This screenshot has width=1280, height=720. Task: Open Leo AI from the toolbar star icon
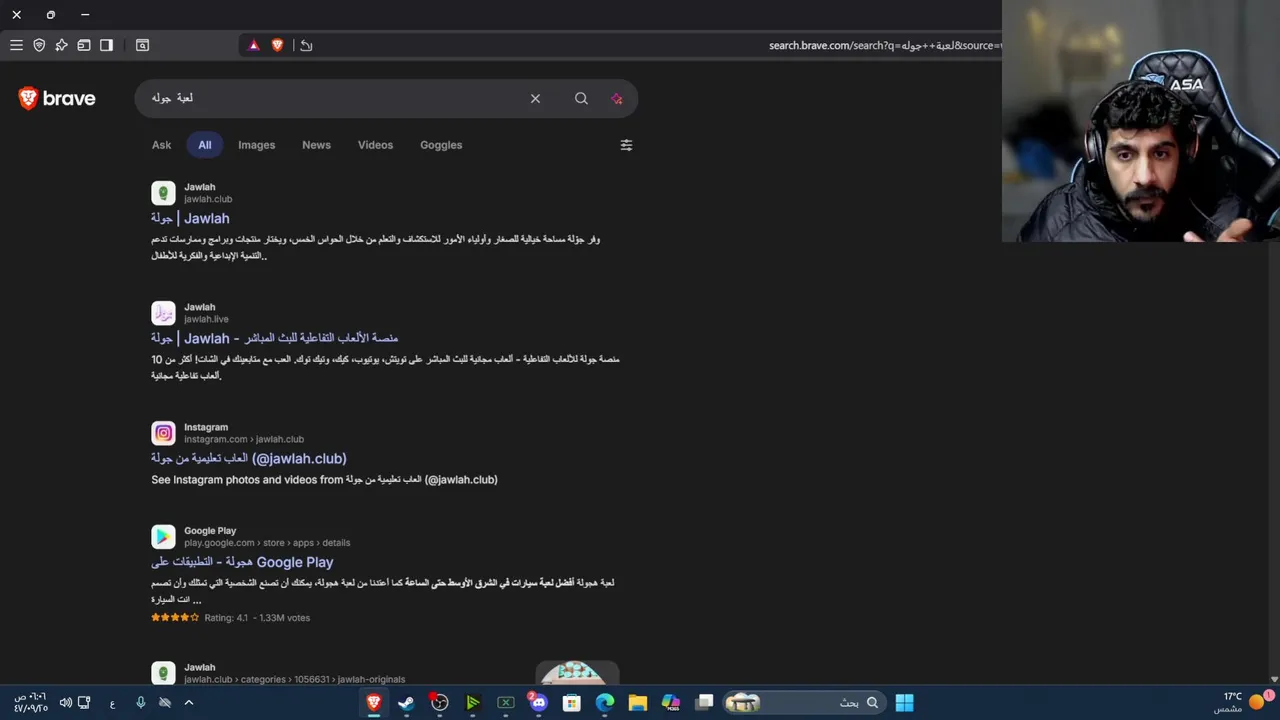coord(61,45)
